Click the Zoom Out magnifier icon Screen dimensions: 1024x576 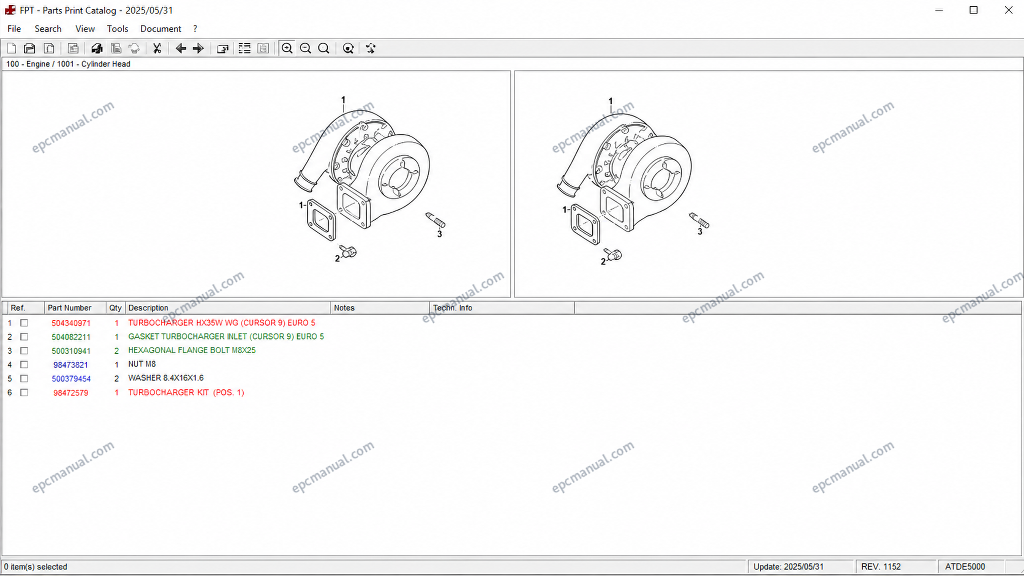[305, 48]
